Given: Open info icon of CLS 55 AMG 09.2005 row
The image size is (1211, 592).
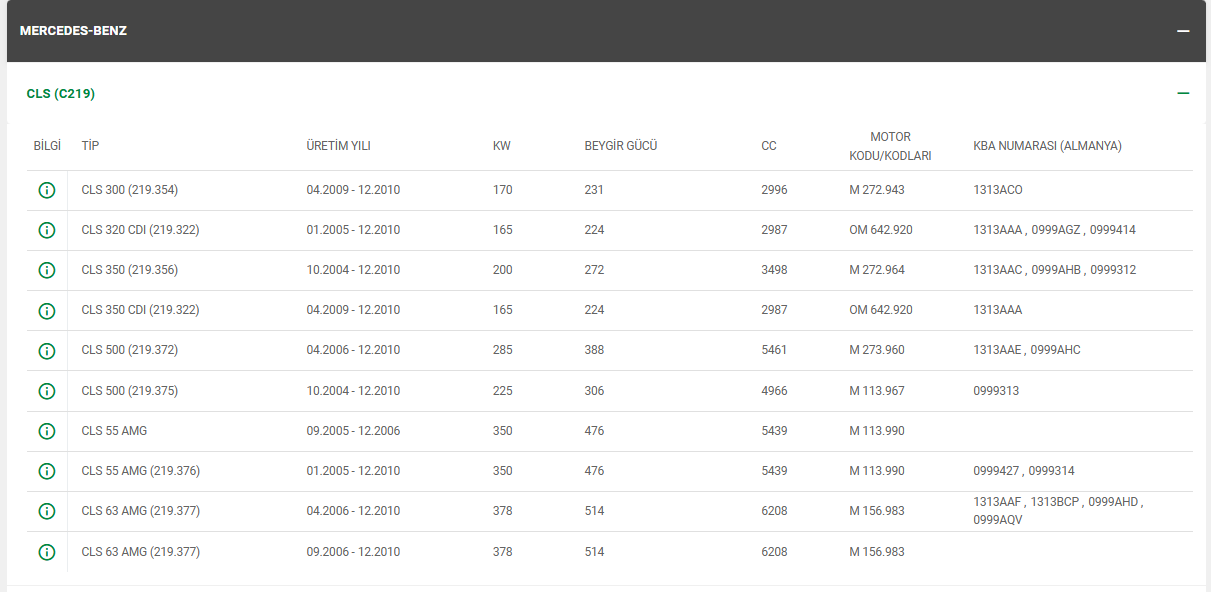Looking at the screenshot, I should point(46,431).
